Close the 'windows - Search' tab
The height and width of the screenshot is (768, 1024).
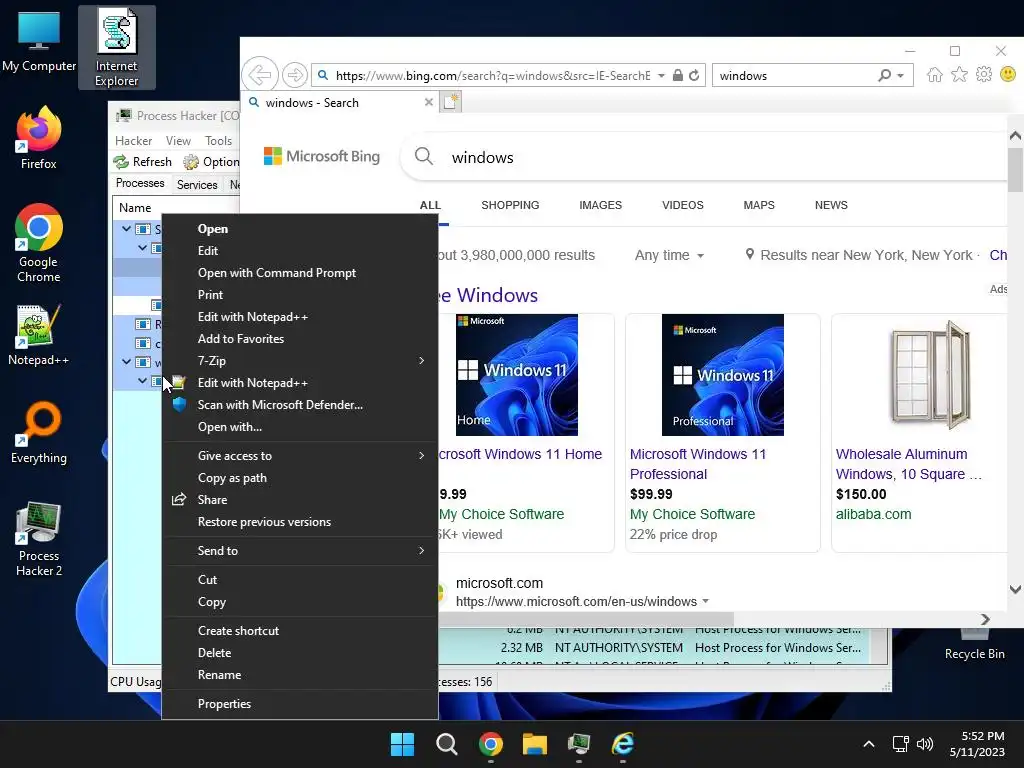click(428, 103)
